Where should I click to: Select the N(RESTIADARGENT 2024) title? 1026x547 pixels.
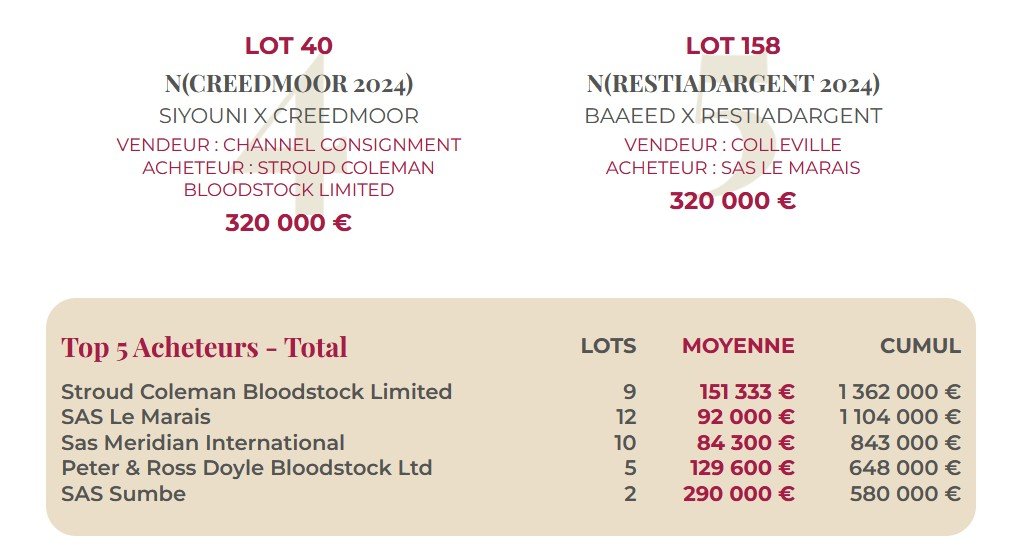click(x=733, y=83)
